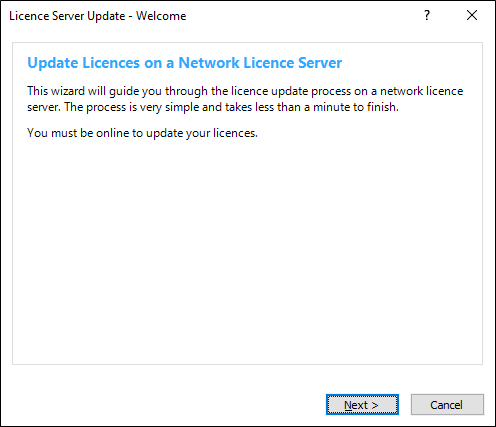Click the word 'Welcome' in the title bar

click(x=161, y=16)
